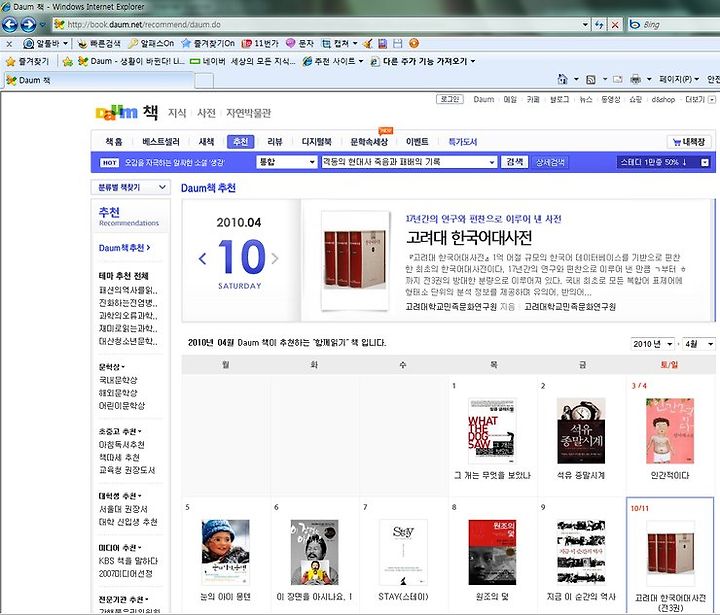Select the 디지털북 tab
Image resolution: width=720 pixels, height=615 pixels.
[x=316, y=142]
